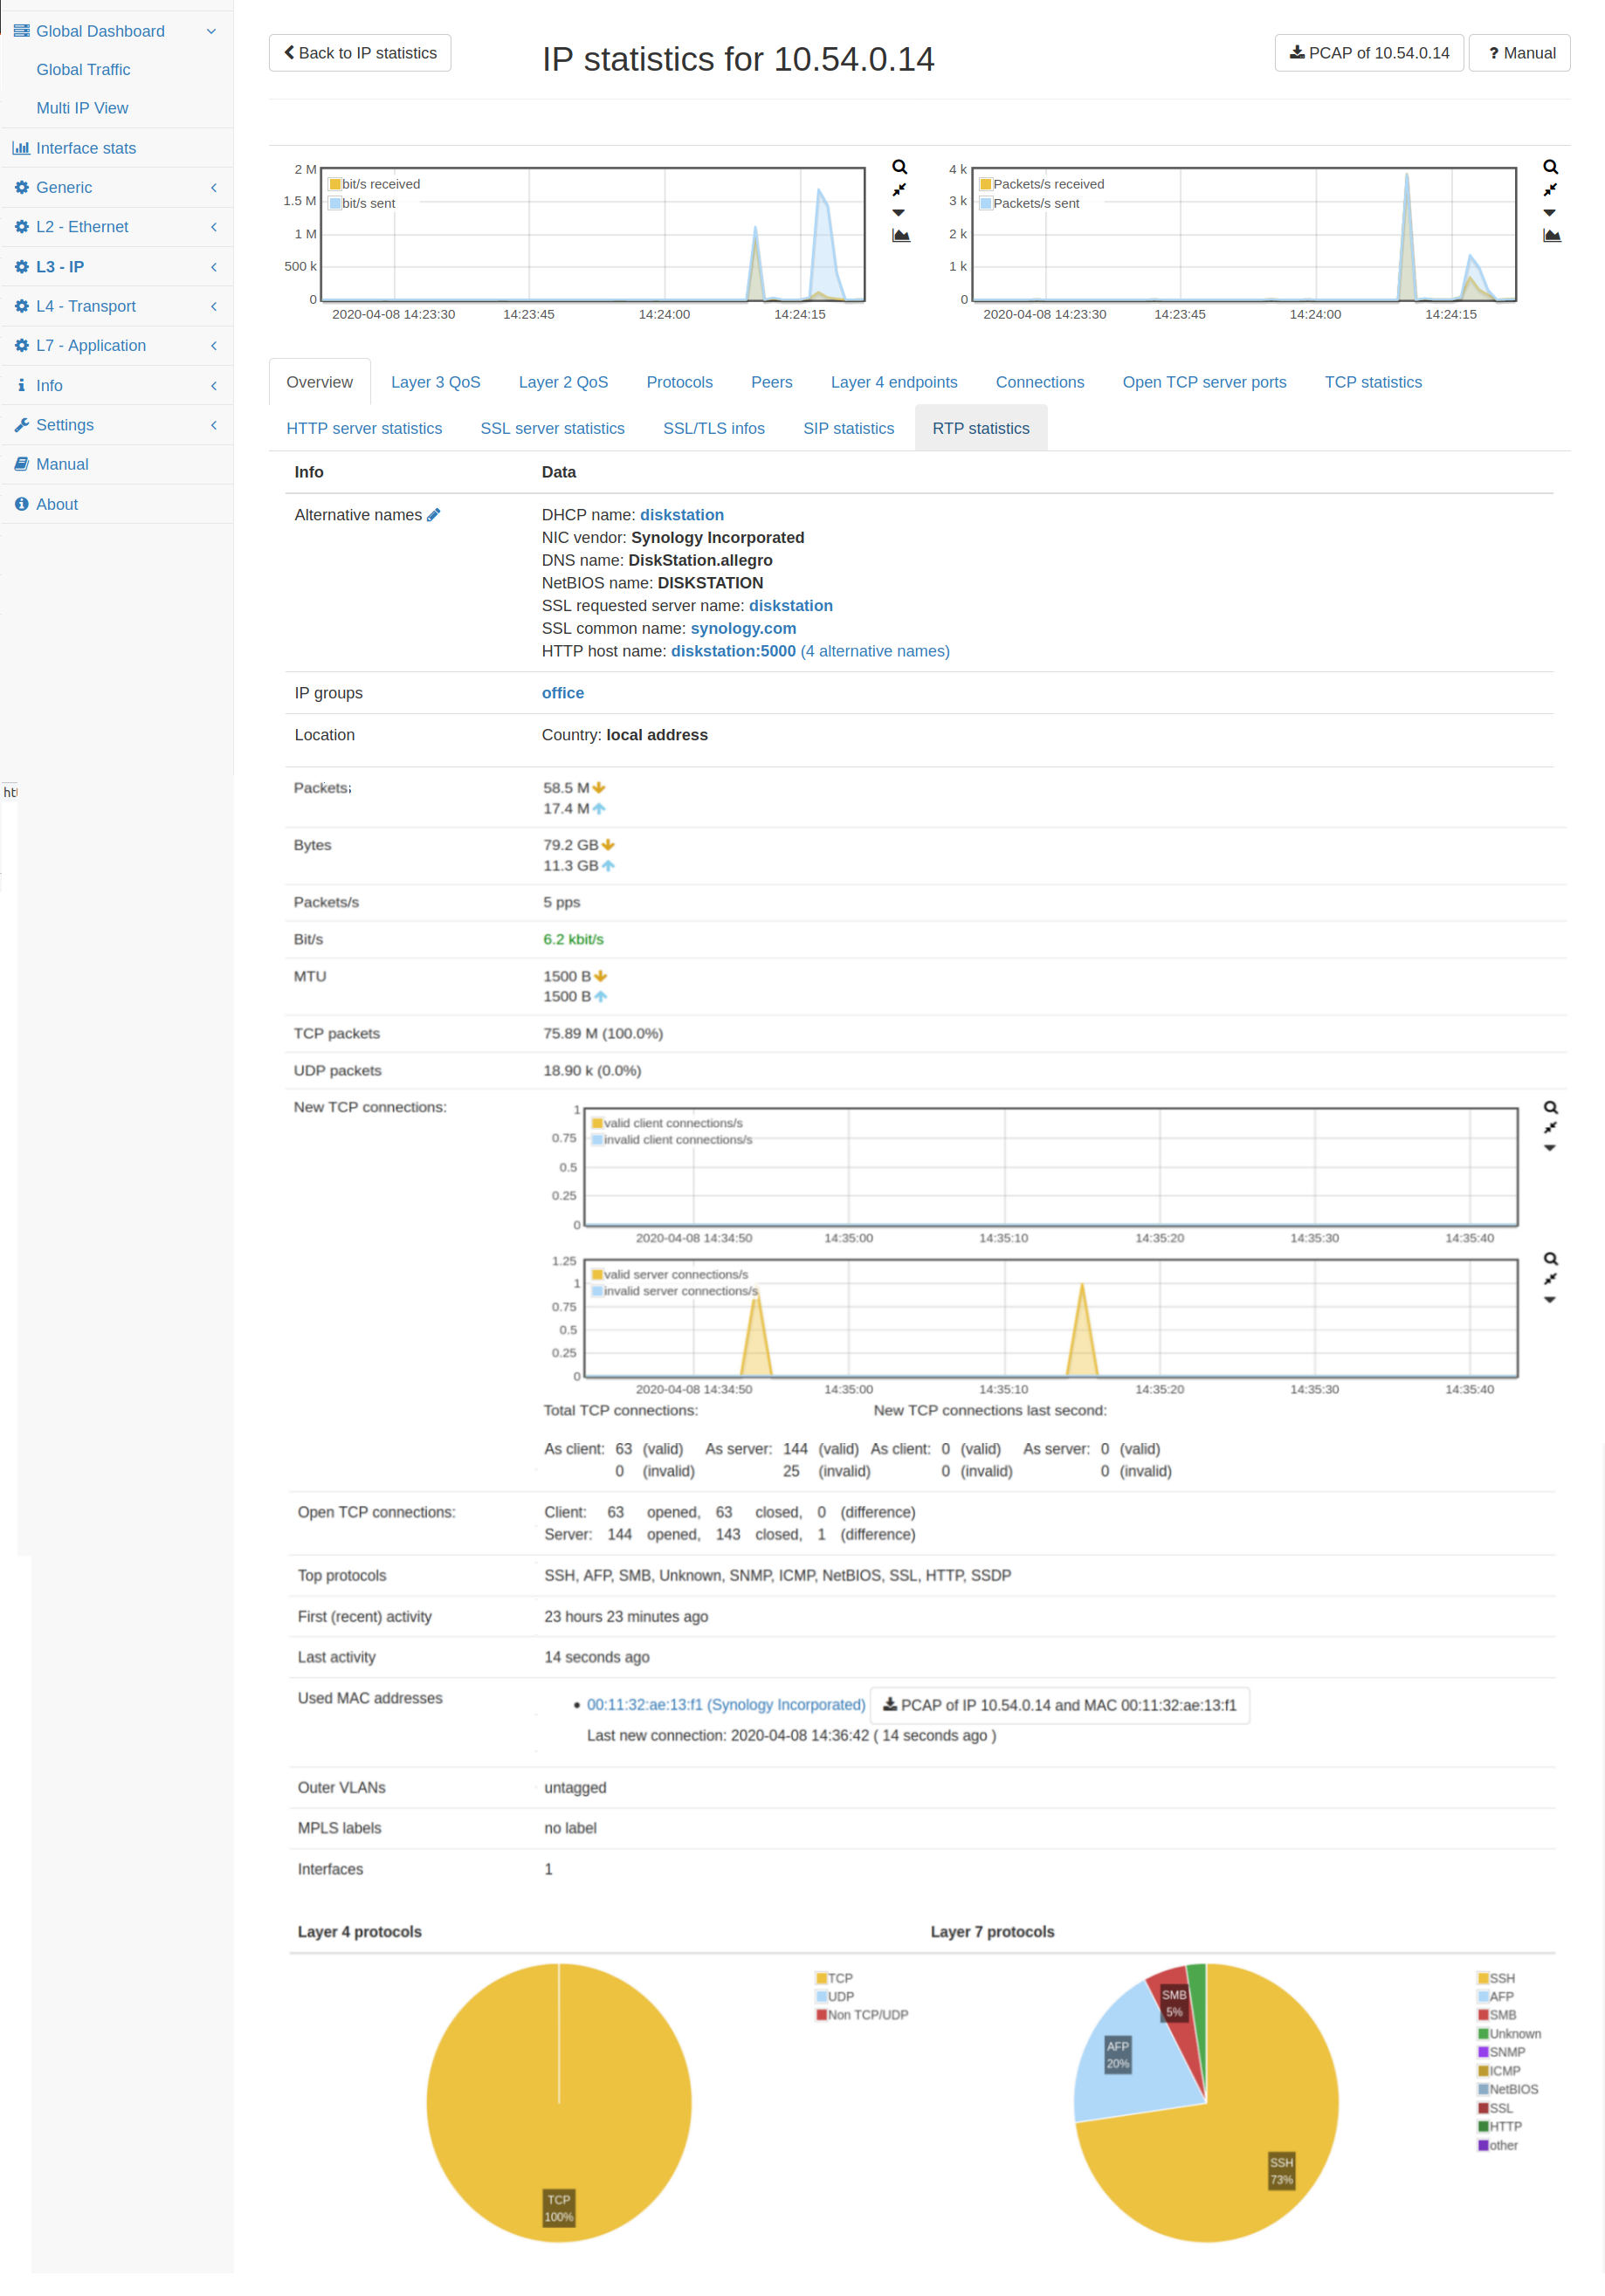Edit alternative names with pencil icon
The width and height of the screenshot is (1605, 2296).
[x=433, y=515]
